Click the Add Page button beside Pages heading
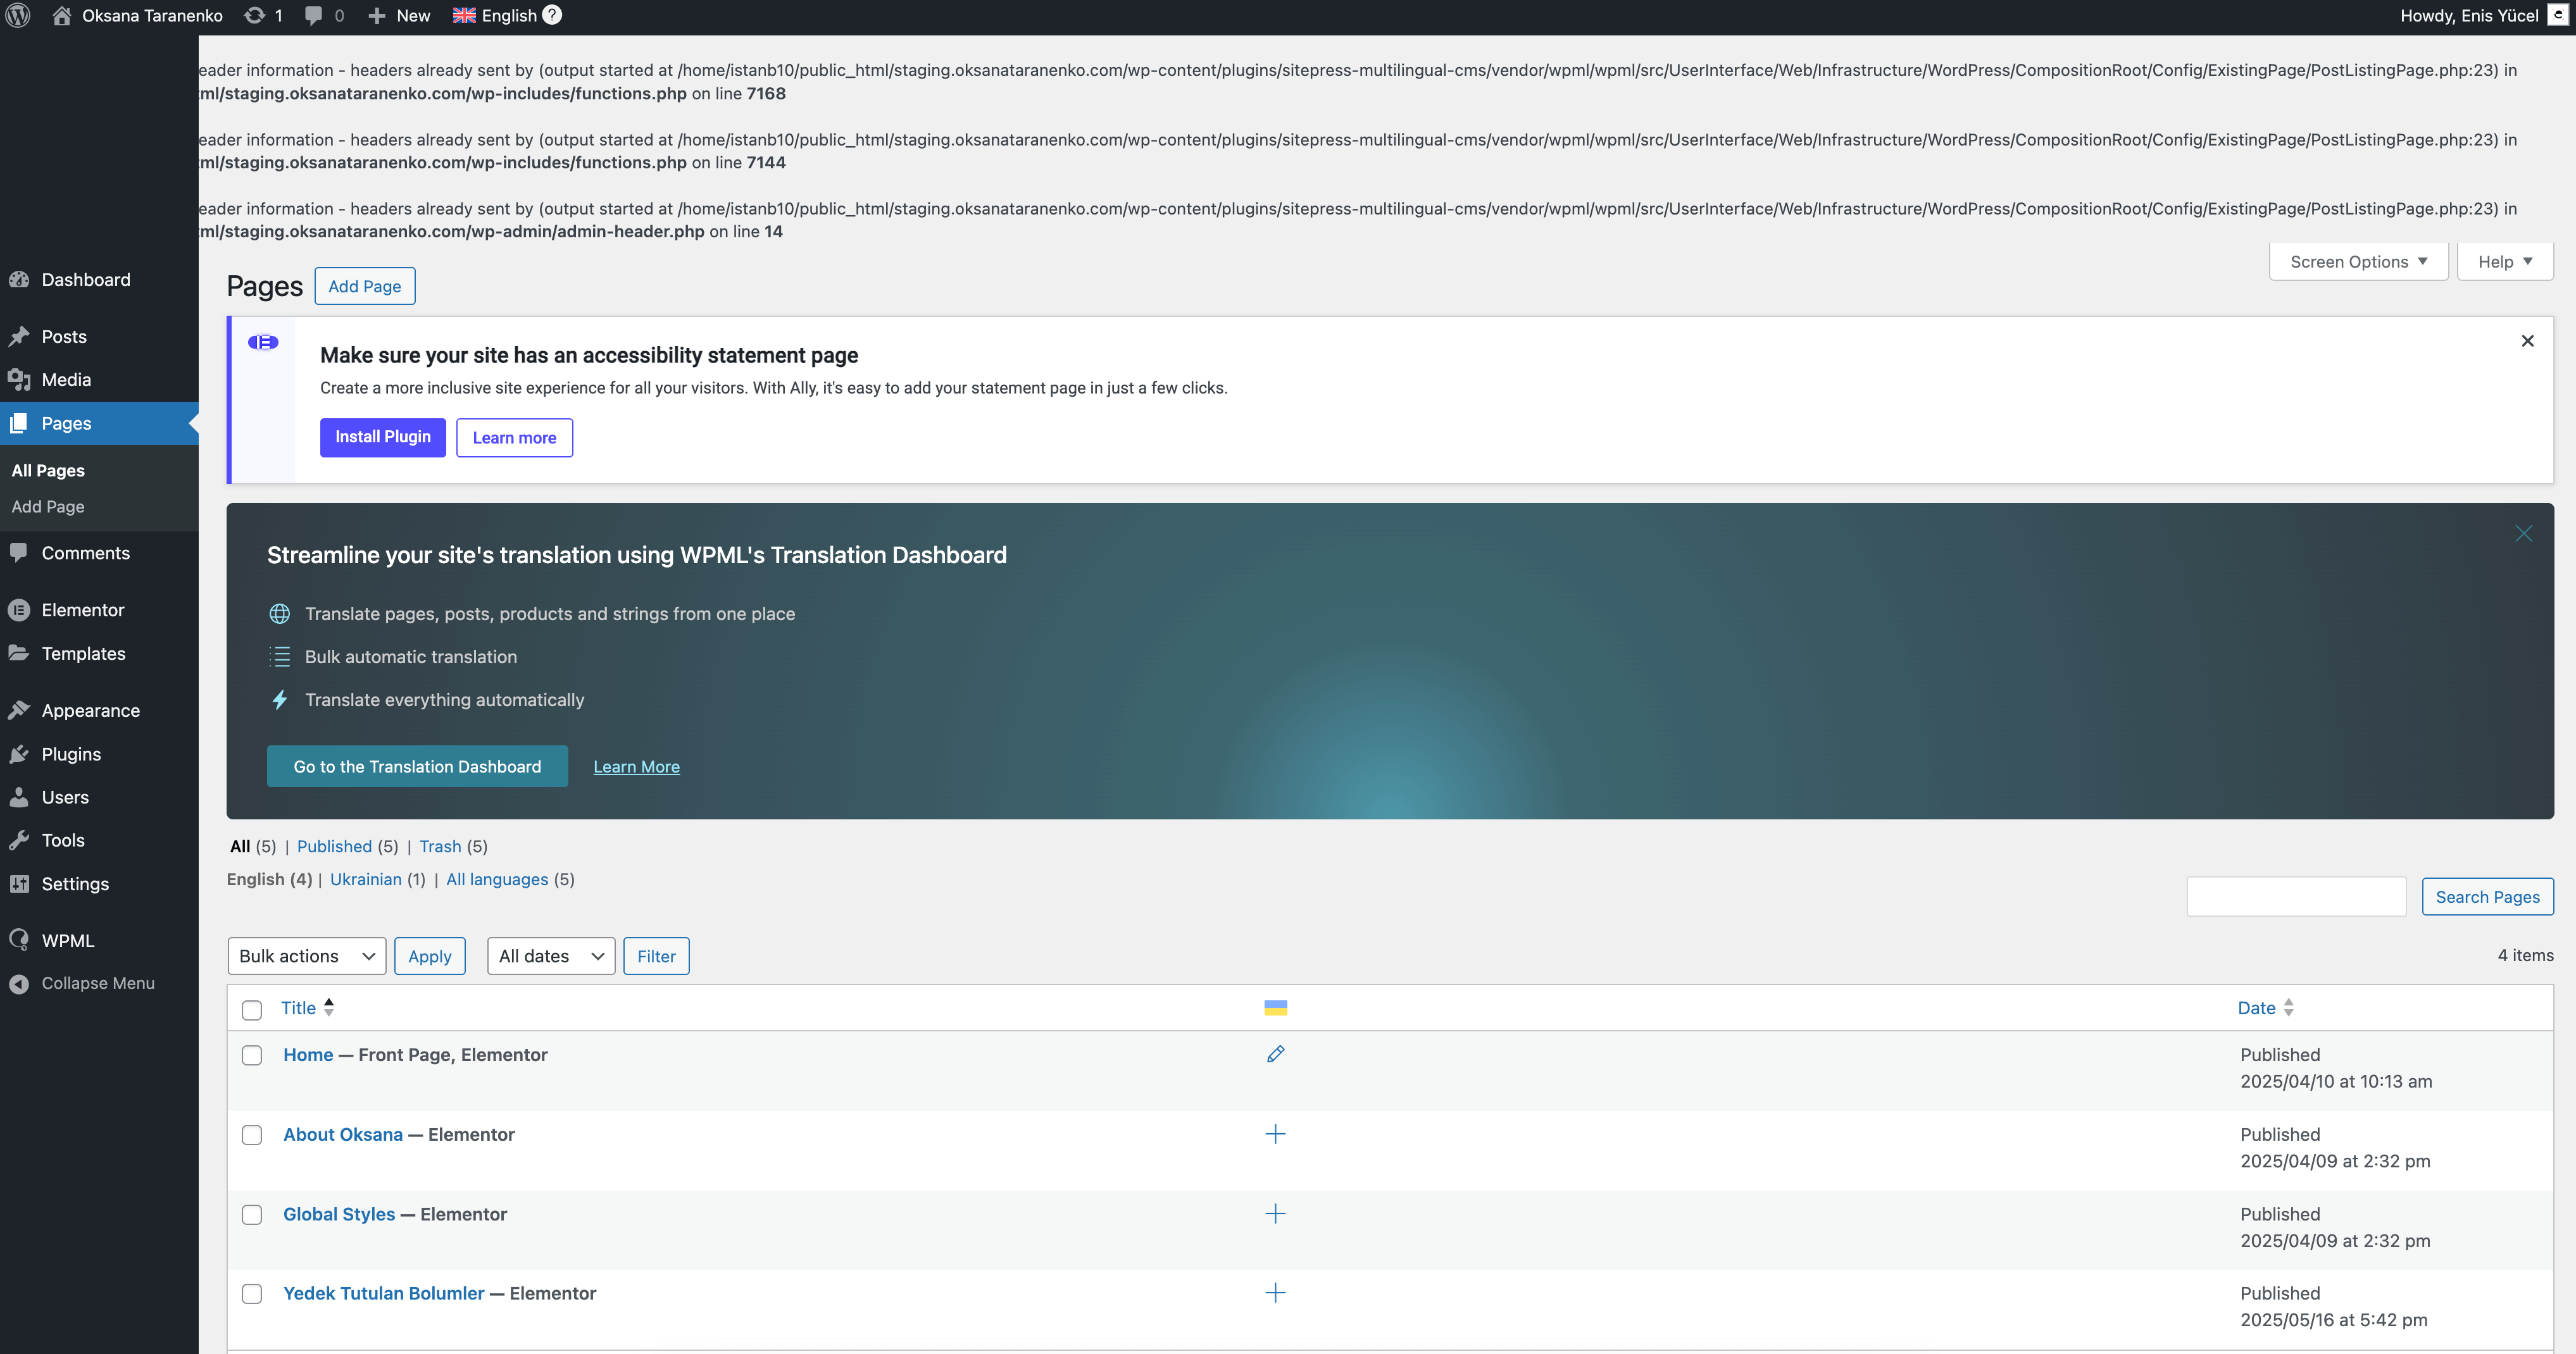 tap(365, 286)
